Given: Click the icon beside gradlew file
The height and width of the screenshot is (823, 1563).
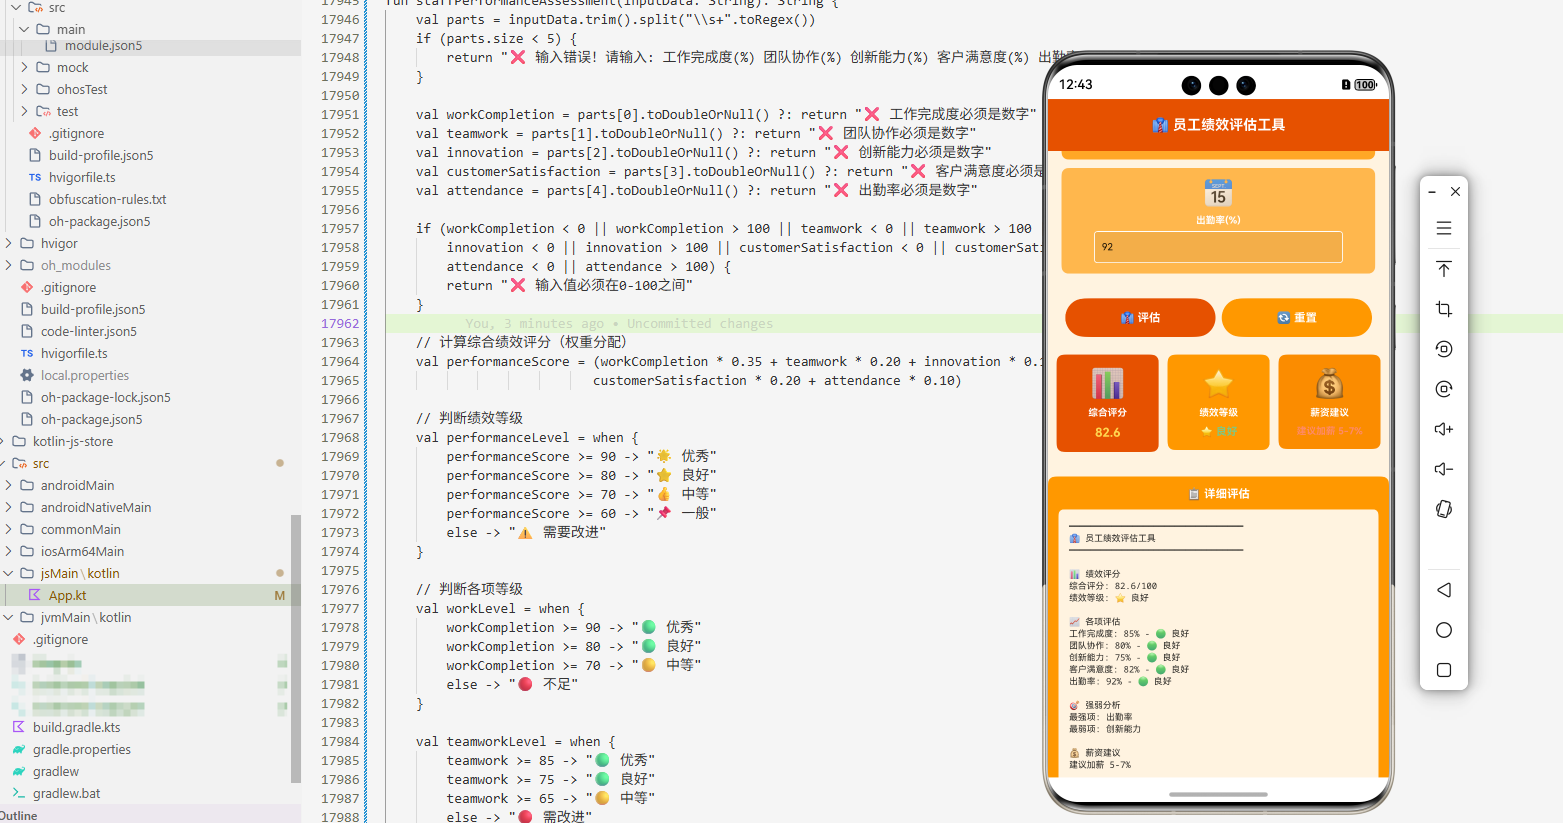Looking at the screenshot, I should pyautogui.click(x=19, y=771).
